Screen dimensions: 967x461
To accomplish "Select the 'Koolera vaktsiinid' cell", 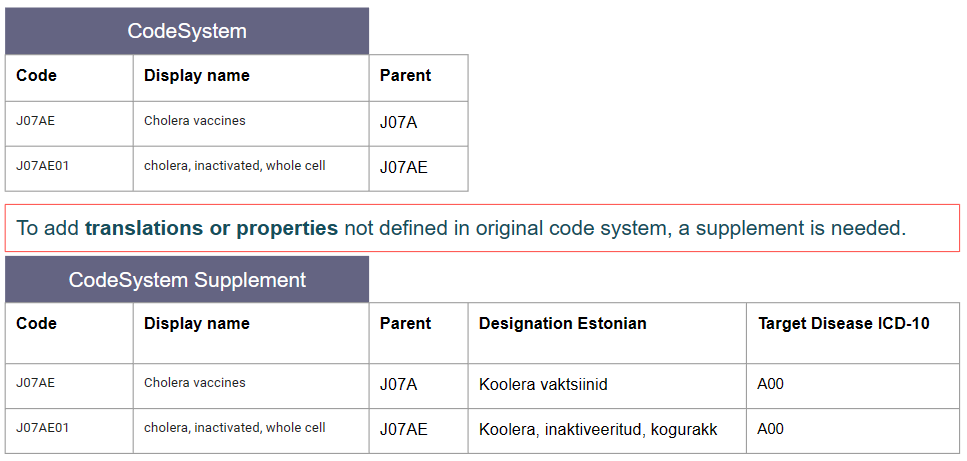I will (x=543, y=385).
